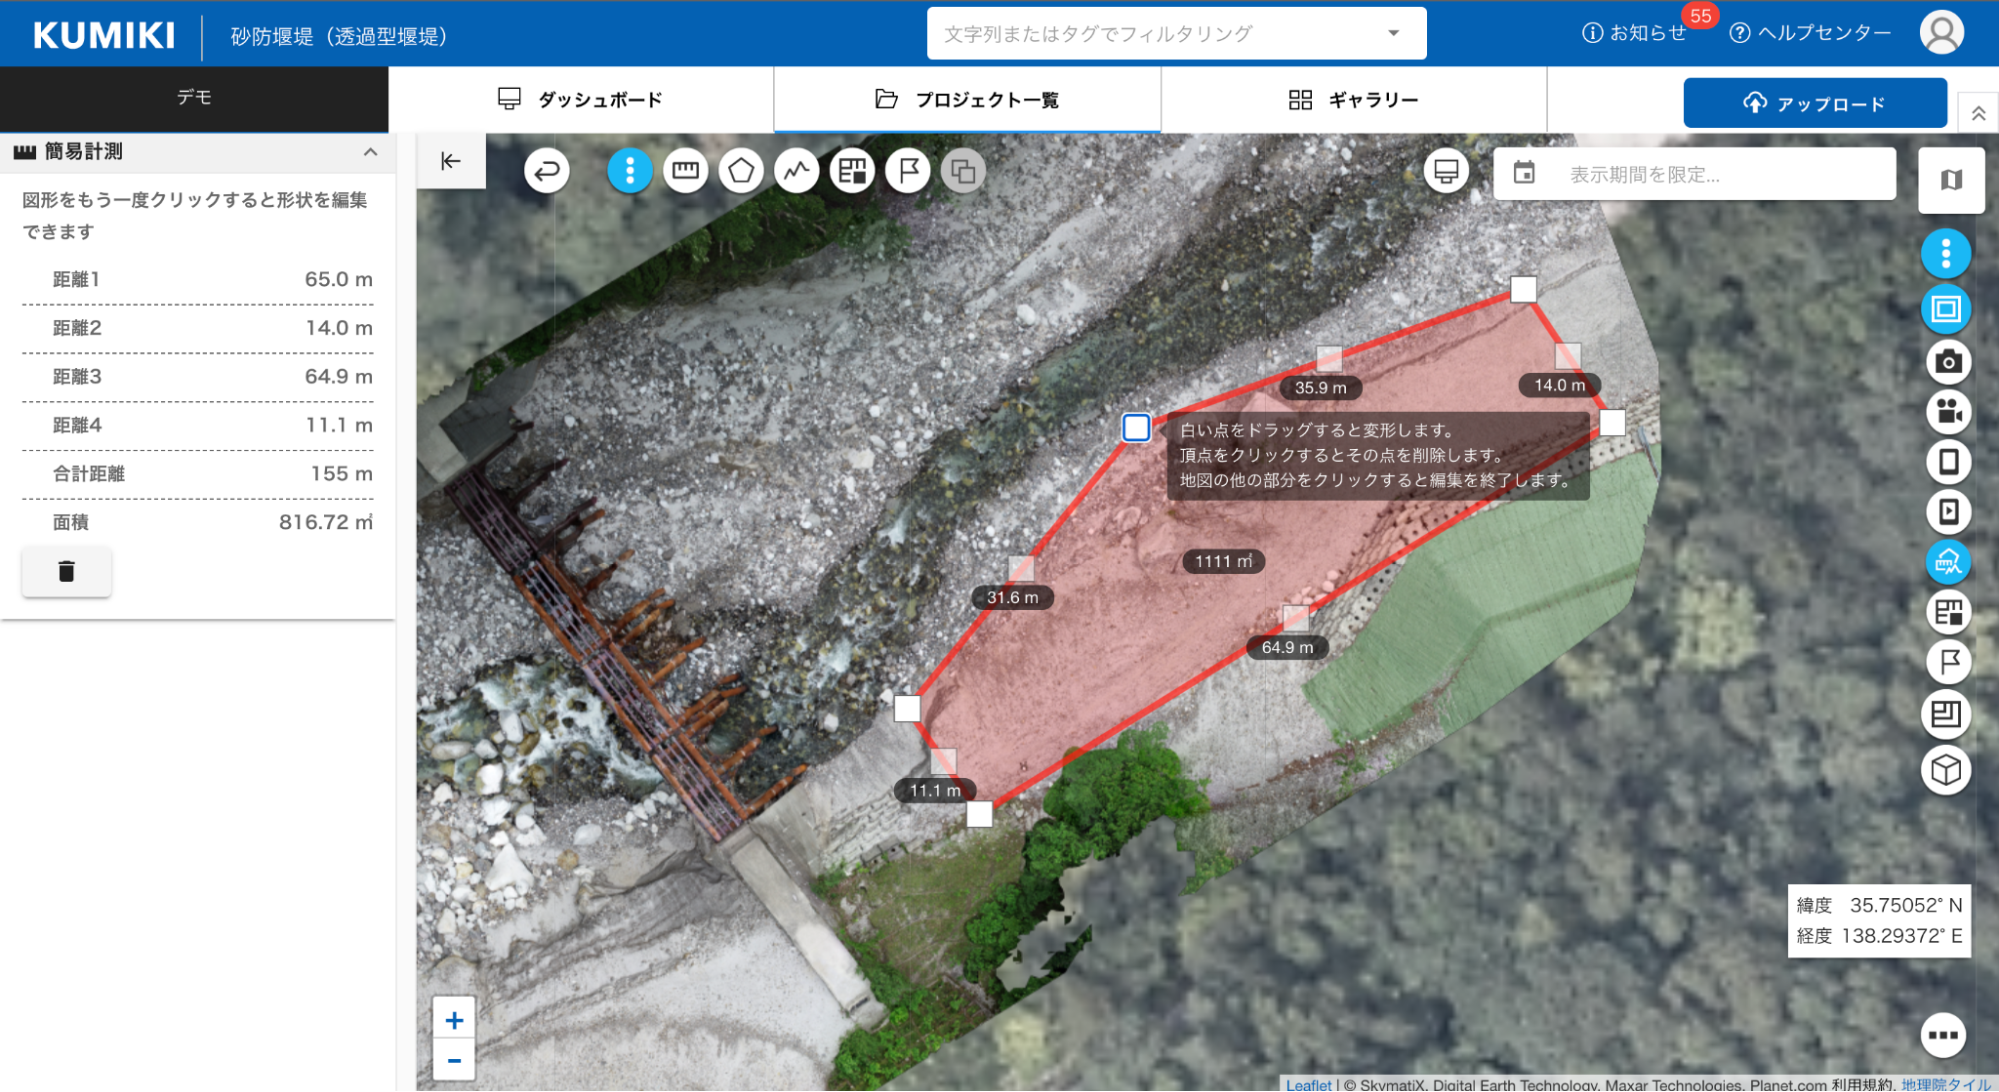
Task: Toggle the play document layer icon
Action: (1948, 511)
